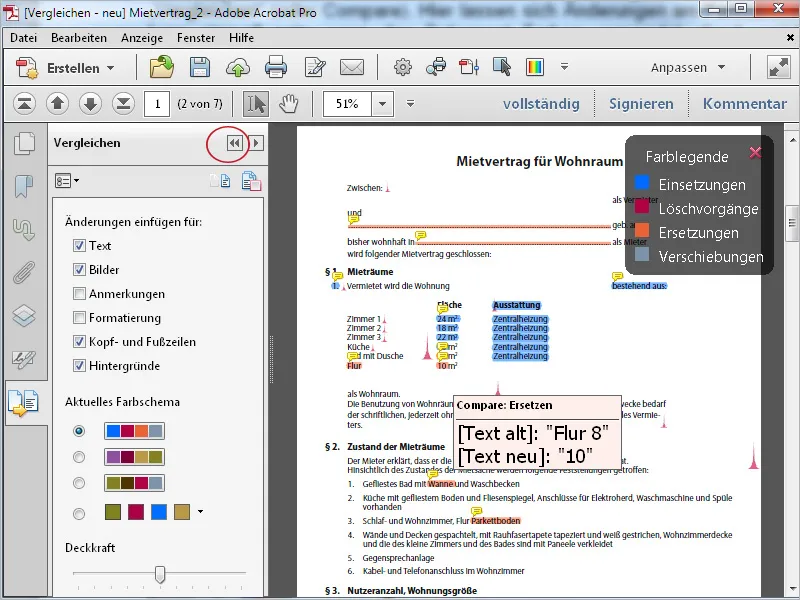
Task: Uncheck the Bilder checkbox
Action: pyautogui.click(x=79, y=269)
